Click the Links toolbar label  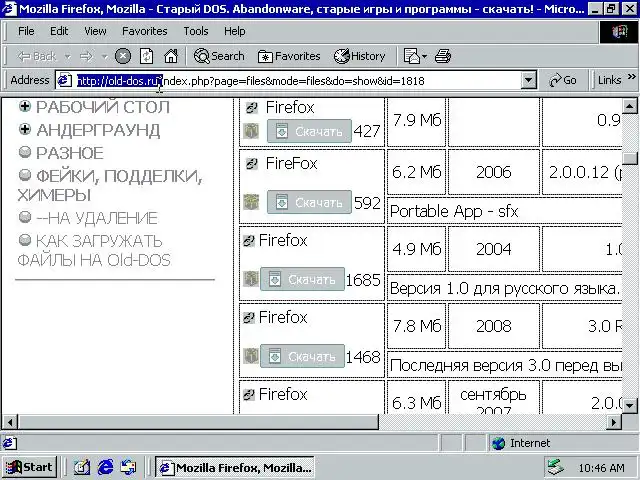pyautogui.click(x=609, y=80)
